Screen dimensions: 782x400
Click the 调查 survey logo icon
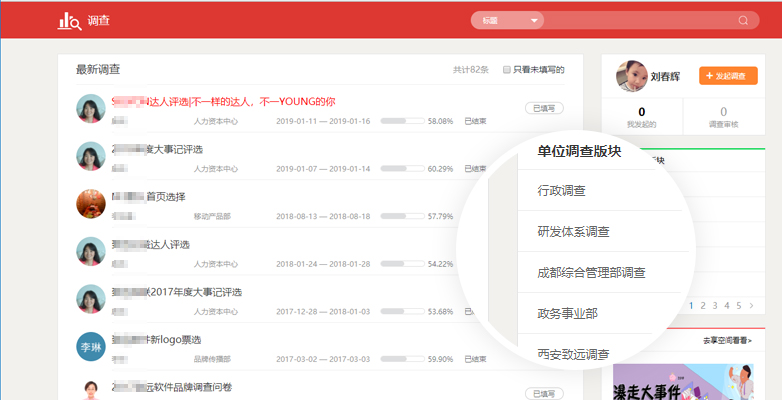69,20
